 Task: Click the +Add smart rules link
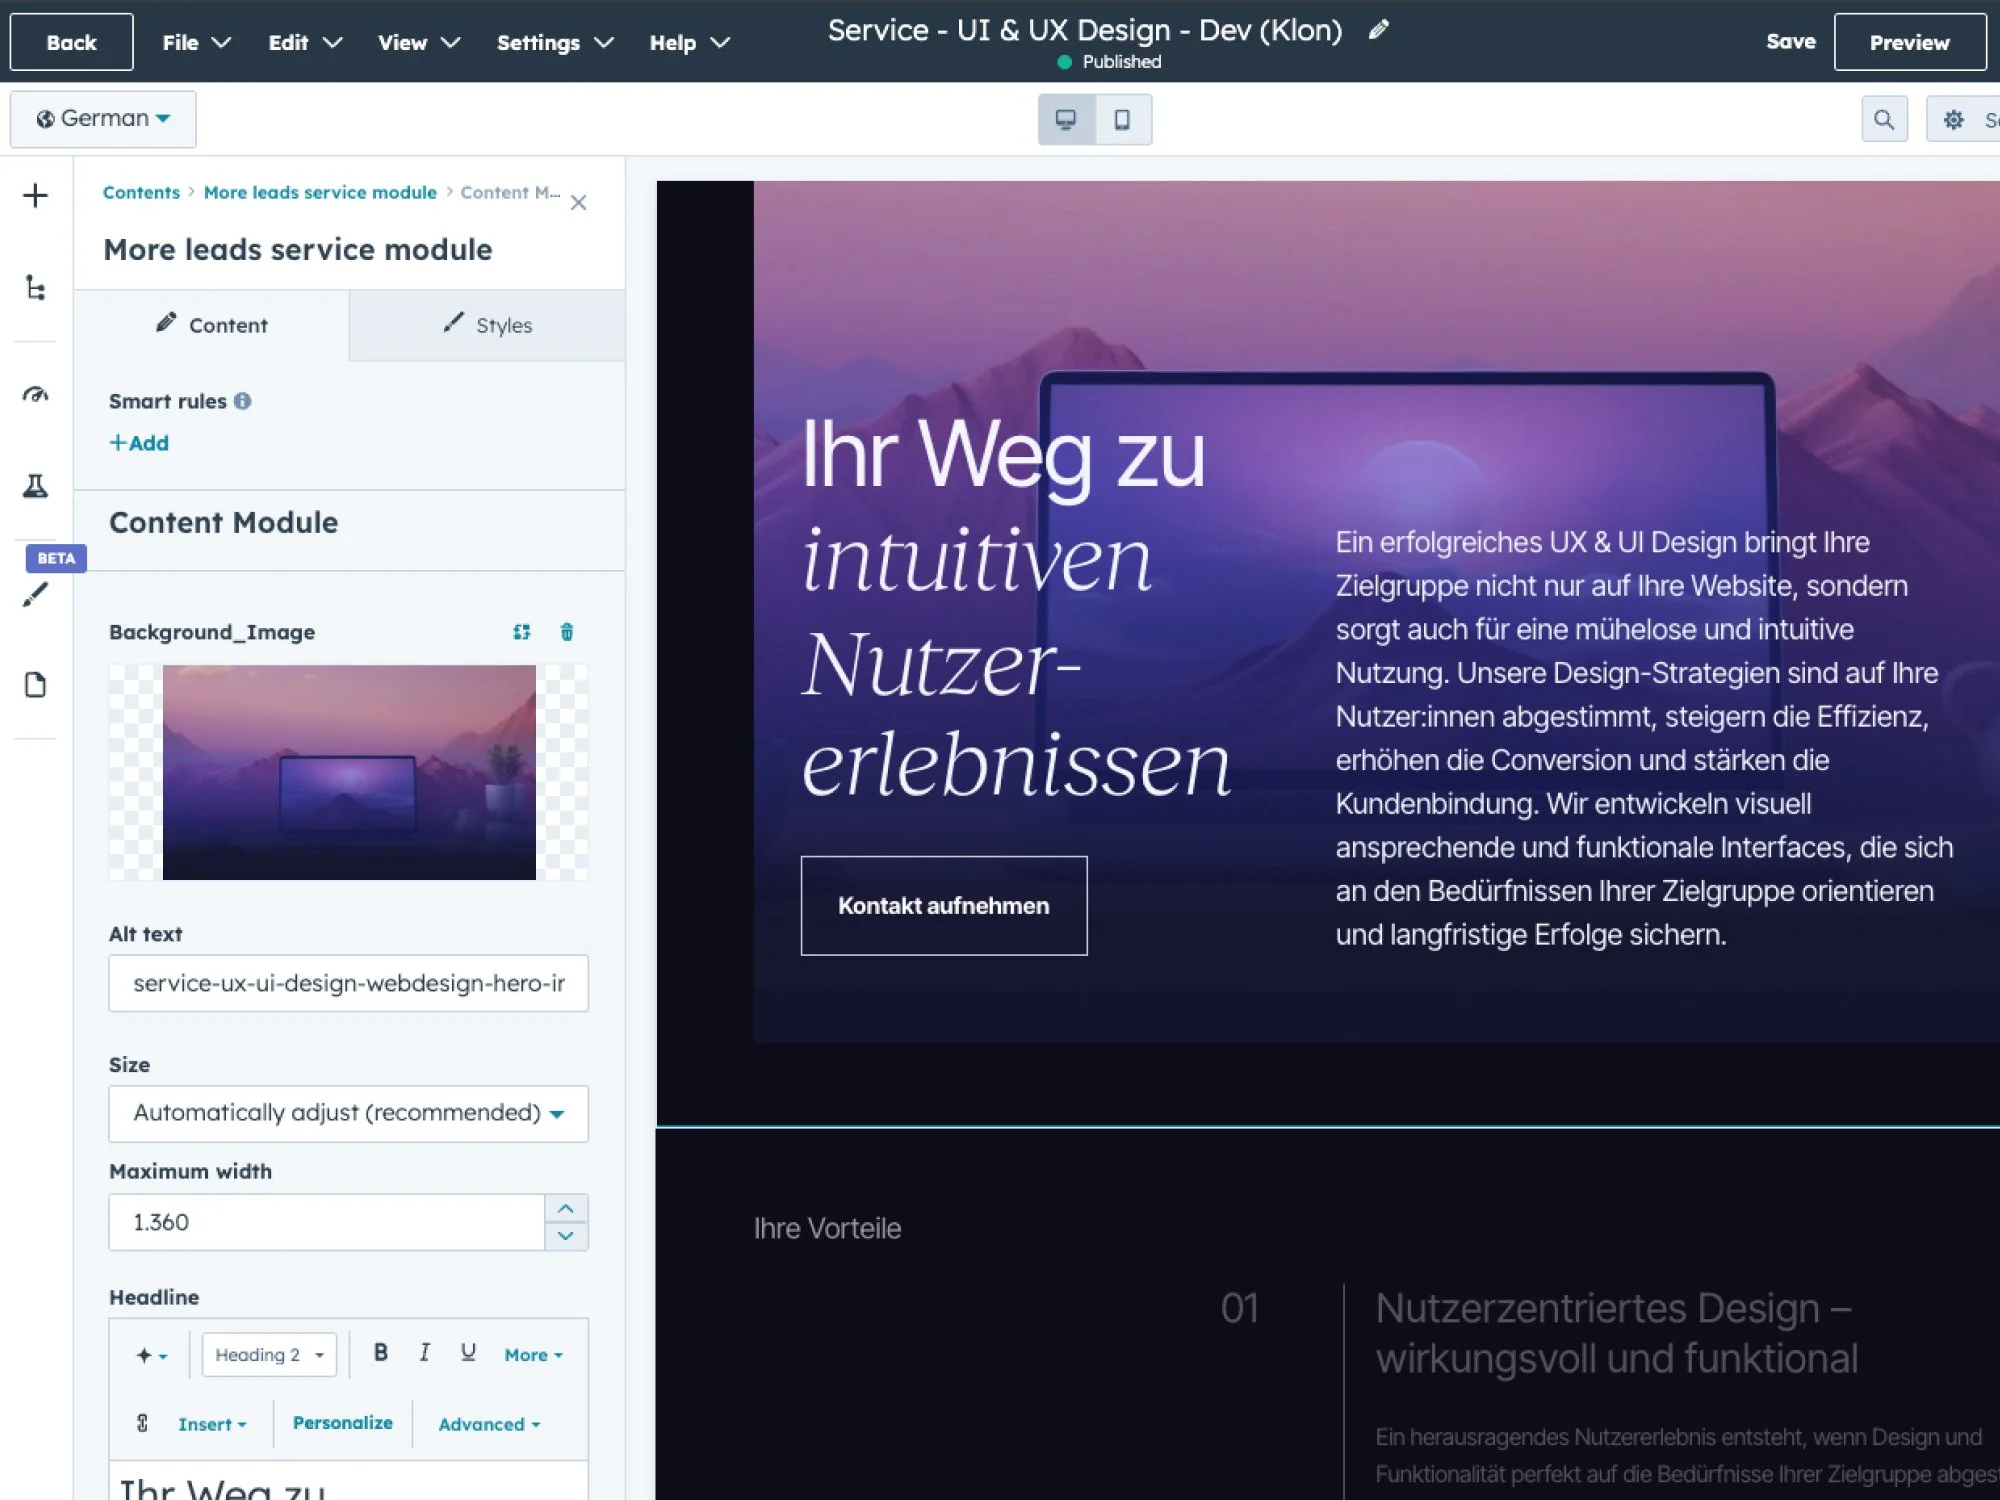[x=139, y=443]
